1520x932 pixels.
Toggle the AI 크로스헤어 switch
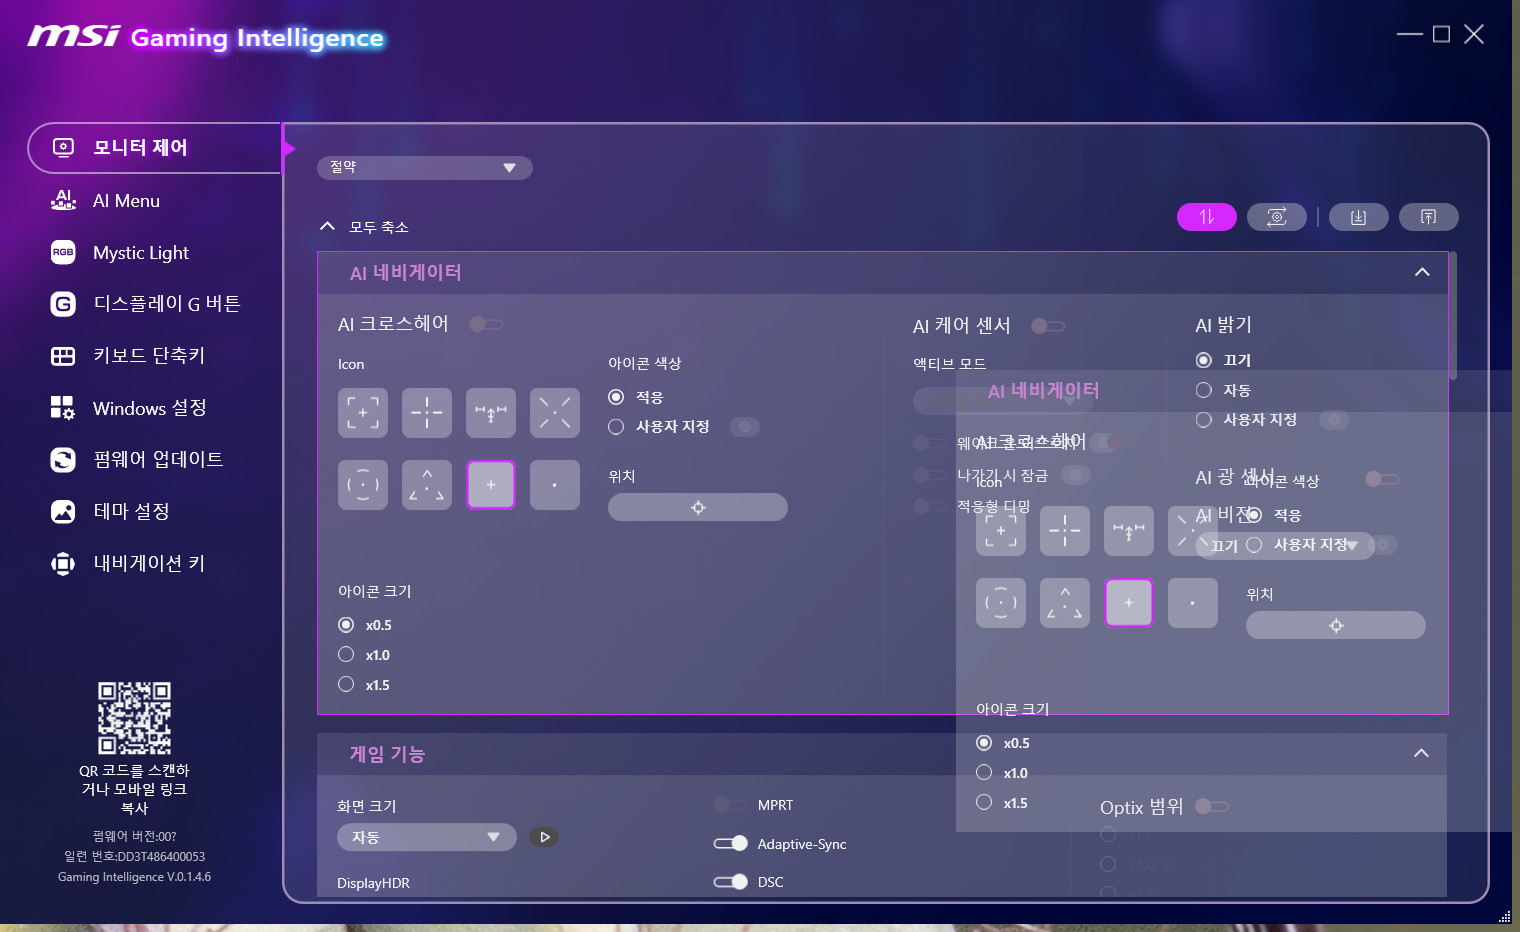click(486, 324)
